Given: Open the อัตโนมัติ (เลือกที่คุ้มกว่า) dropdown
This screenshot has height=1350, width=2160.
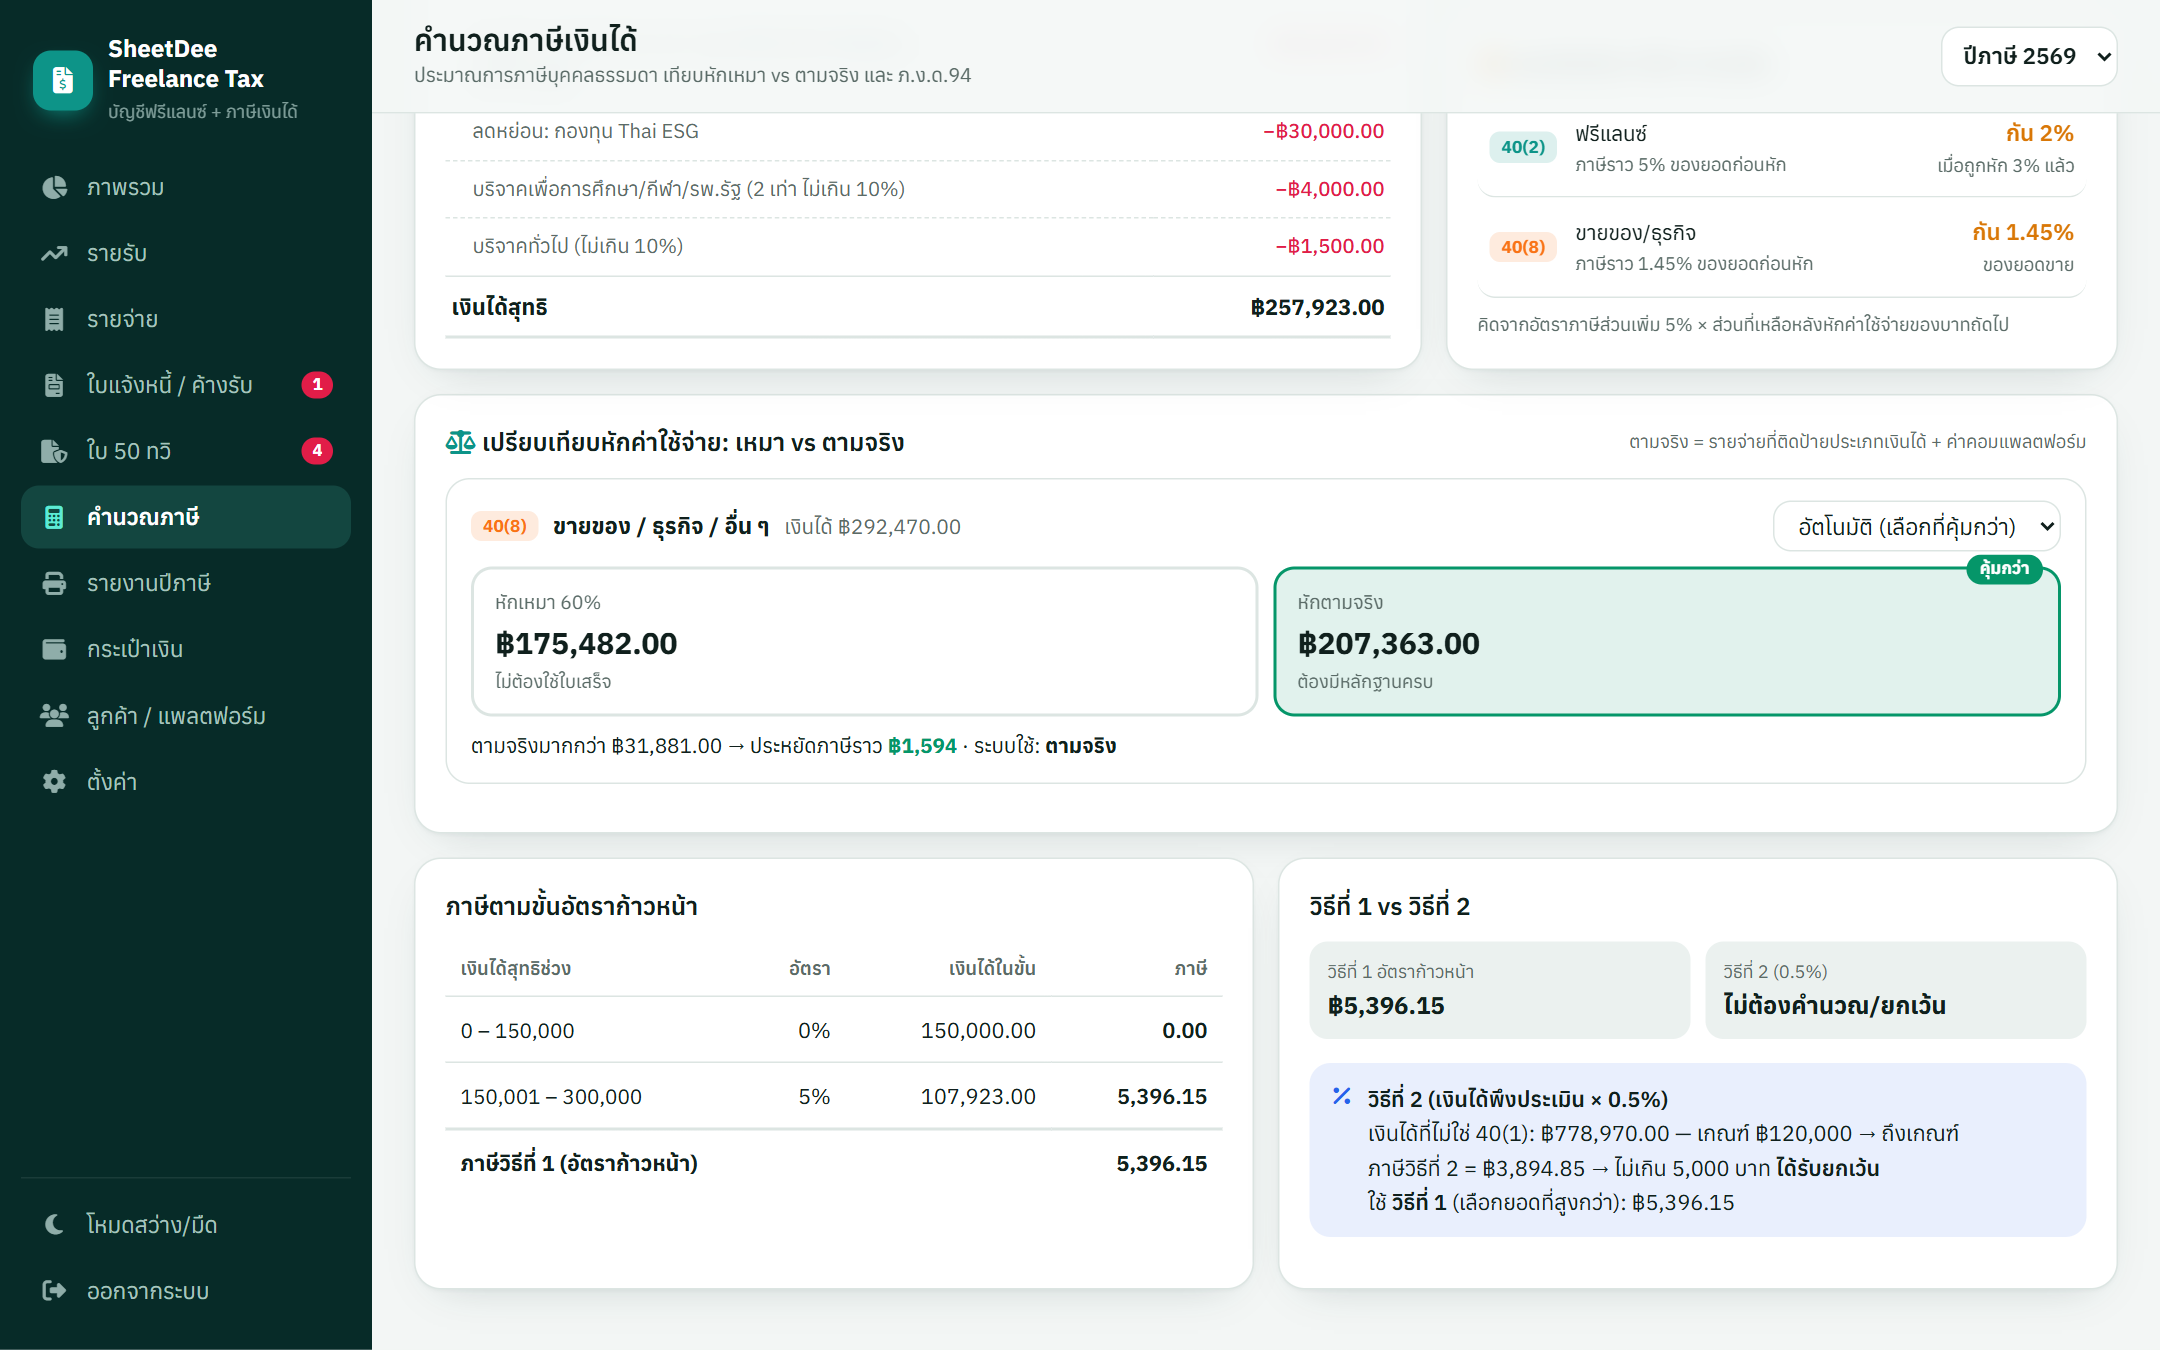Looking at the screenshot, I should pos(1916,526).
